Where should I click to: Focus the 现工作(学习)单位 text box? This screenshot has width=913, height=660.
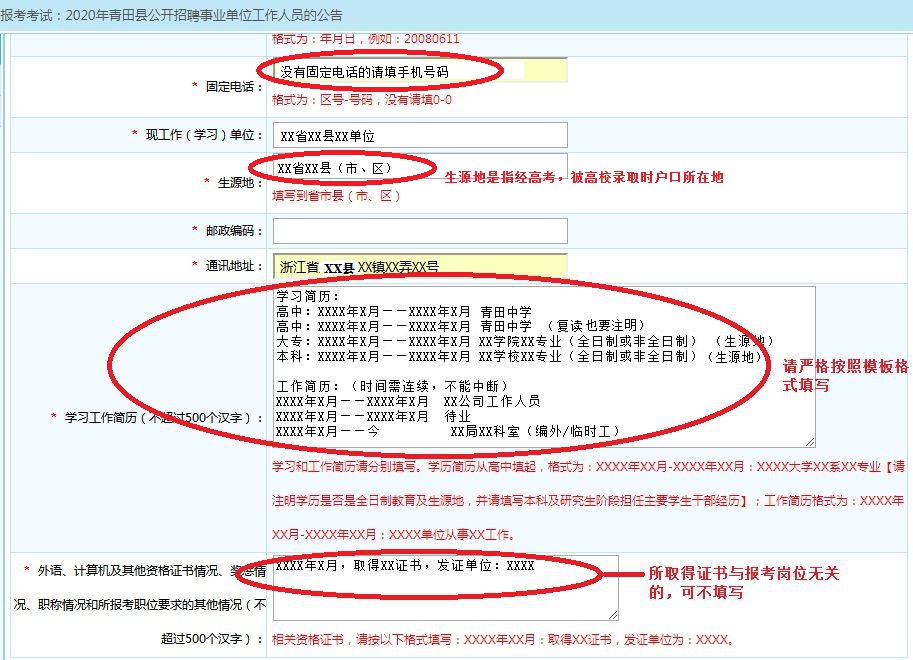click(x=420, y=135)
